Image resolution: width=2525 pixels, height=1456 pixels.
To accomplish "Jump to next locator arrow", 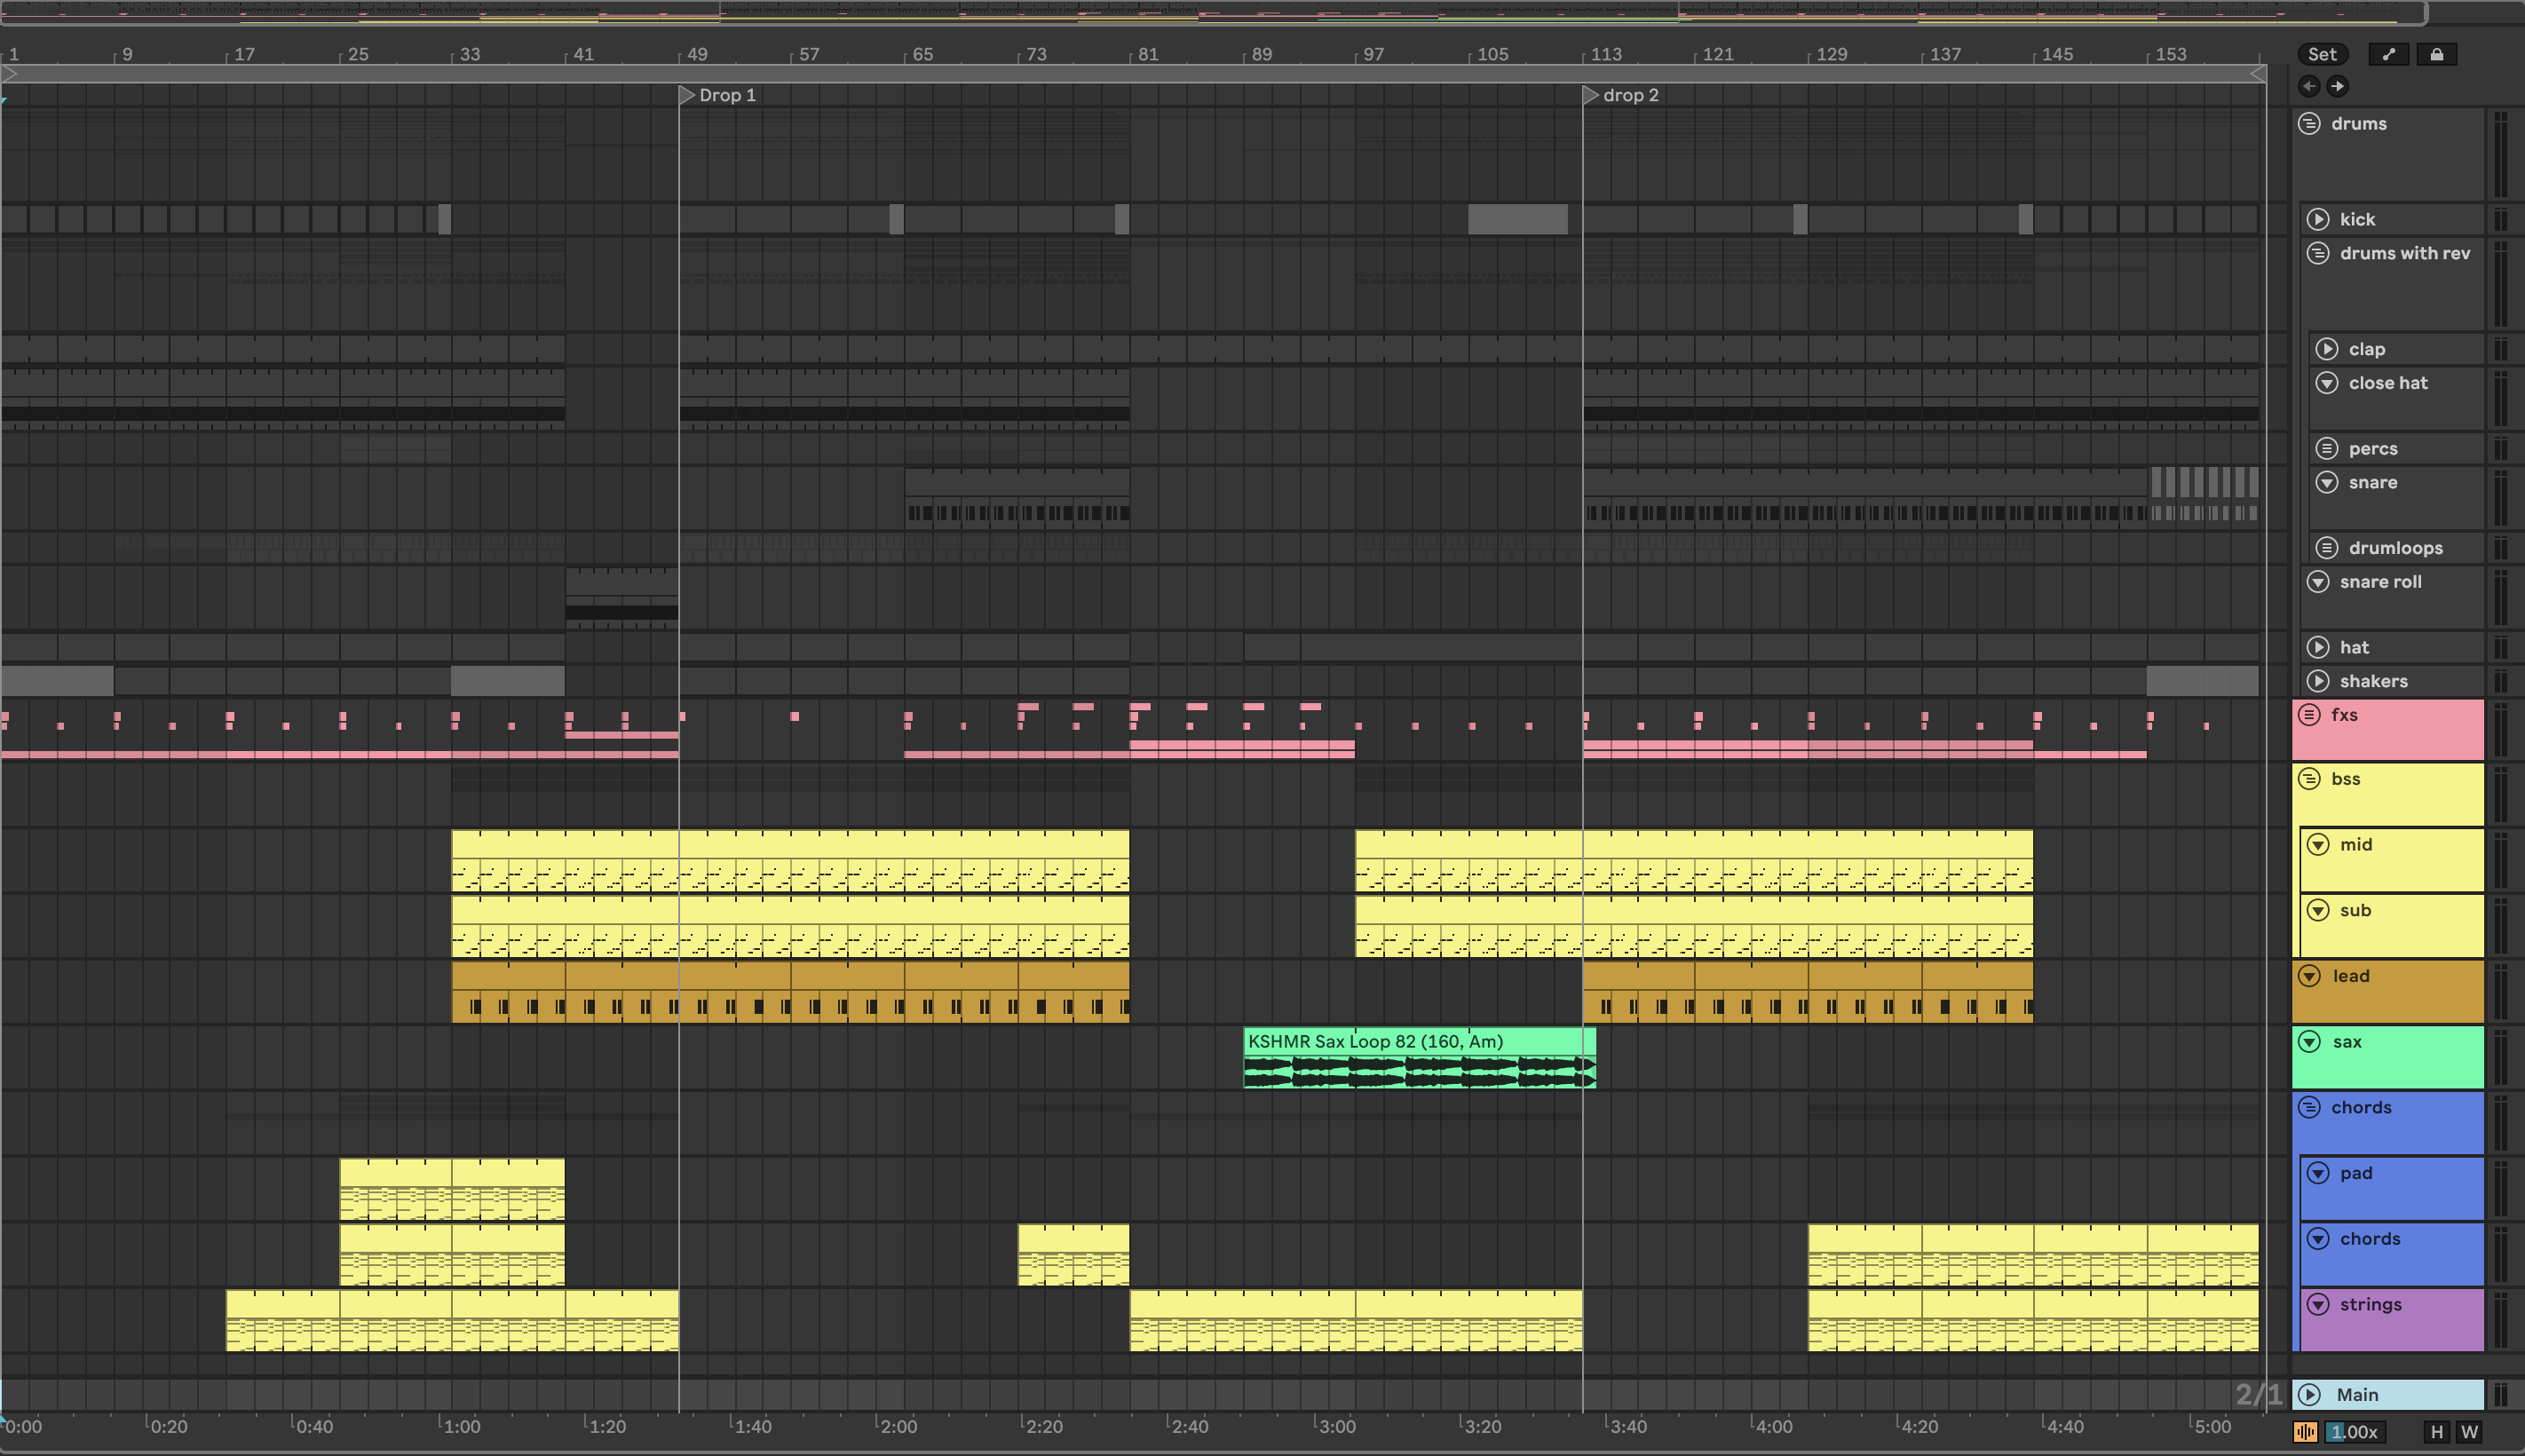I will (2337, 86).
